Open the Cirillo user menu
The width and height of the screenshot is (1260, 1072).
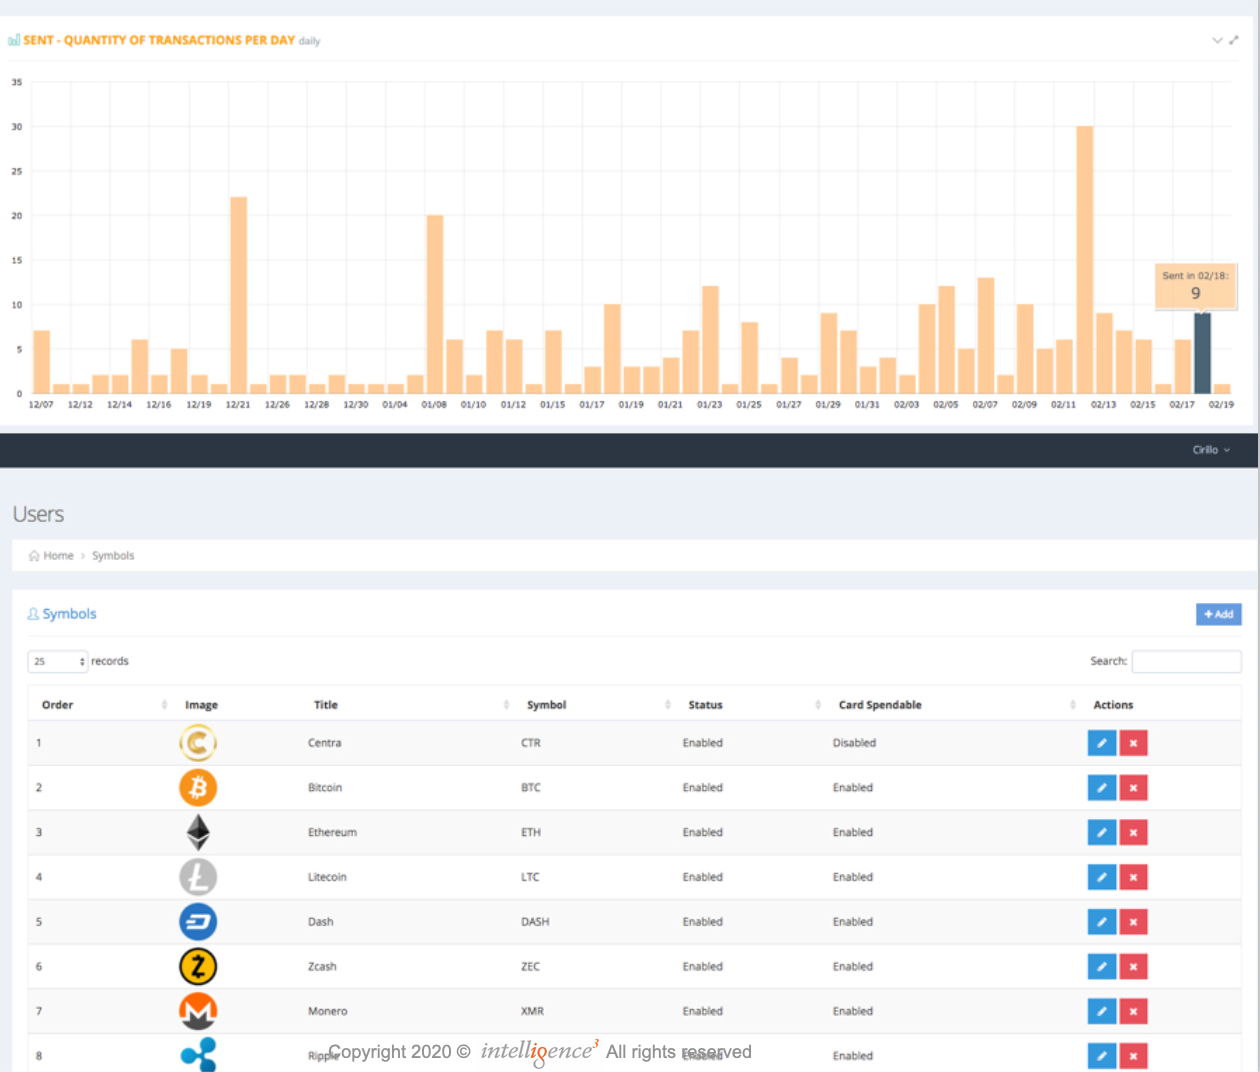(1211, 450)
